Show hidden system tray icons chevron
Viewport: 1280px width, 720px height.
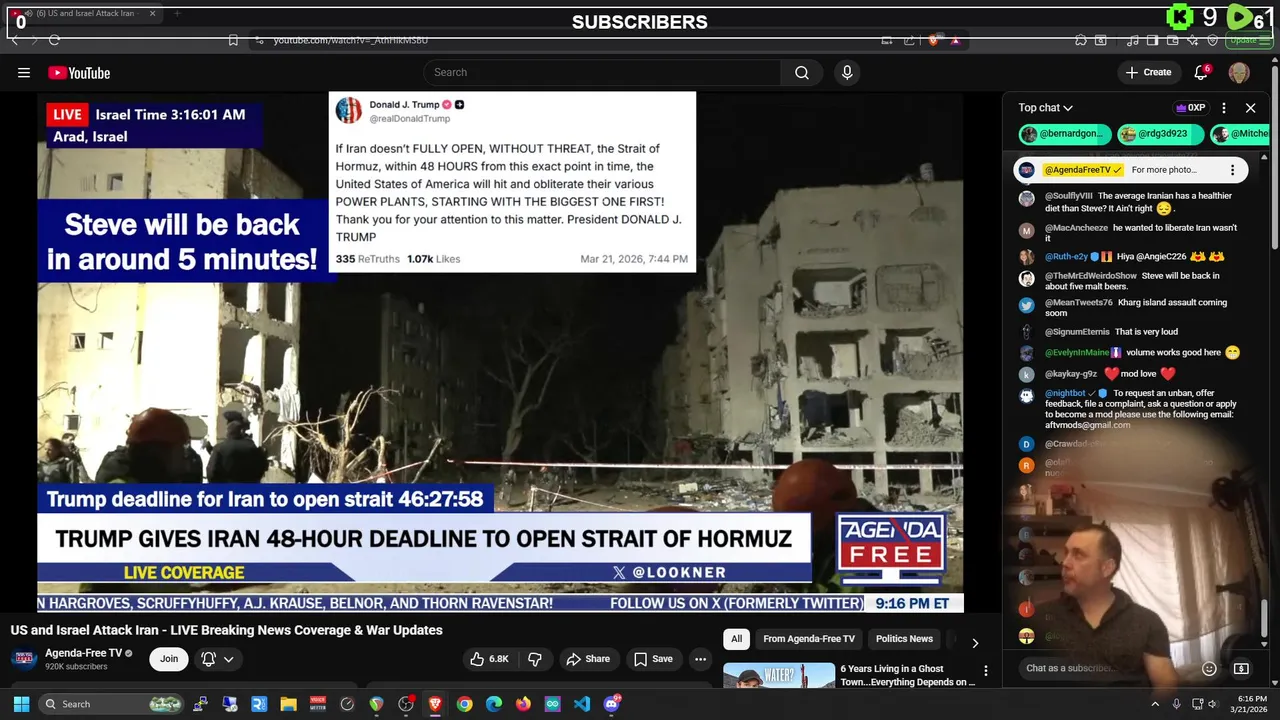[x=1154, y=704]
